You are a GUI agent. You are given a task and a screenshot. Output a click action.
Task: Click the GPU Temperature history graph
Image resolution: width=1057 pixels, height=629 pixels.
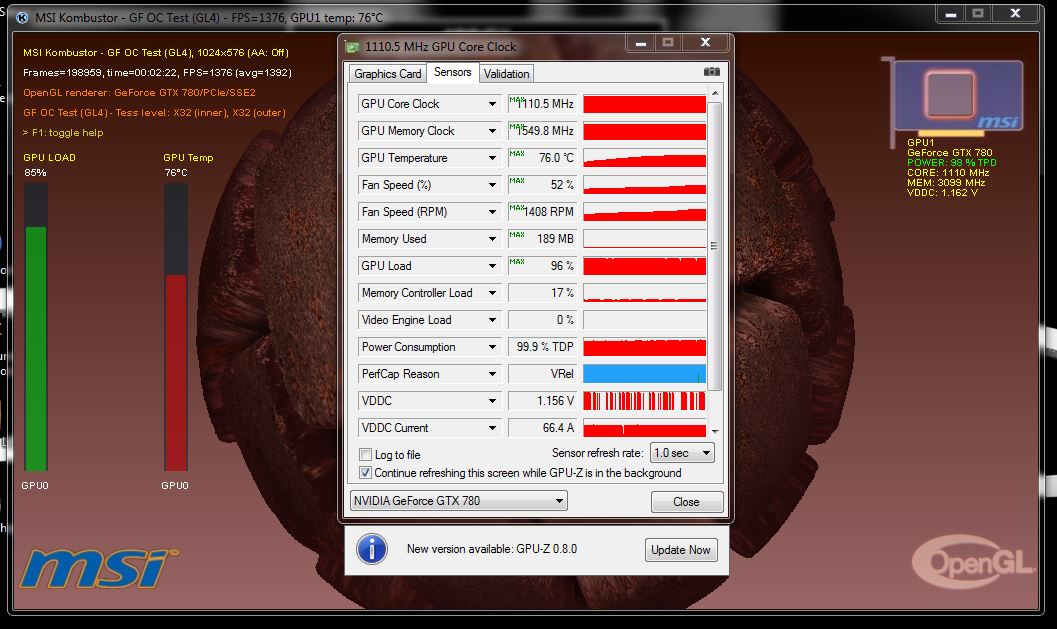[x=644, y=158]
